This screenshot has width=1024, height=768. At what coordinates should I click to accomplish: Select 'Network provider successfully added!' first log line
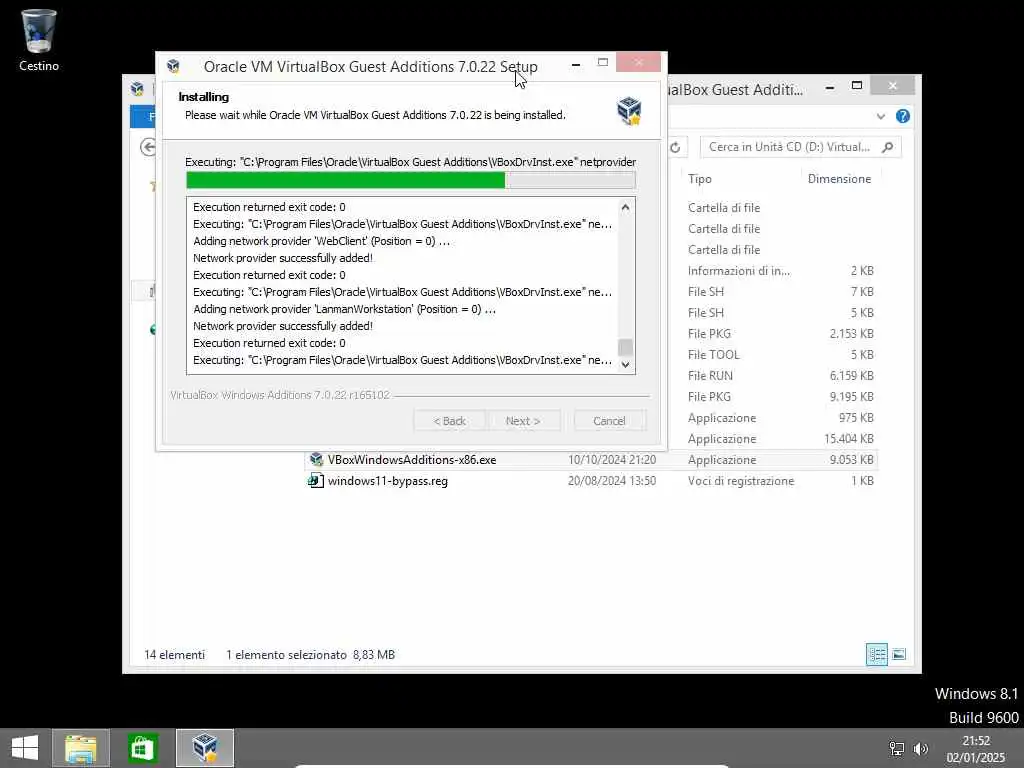point(283,258)
